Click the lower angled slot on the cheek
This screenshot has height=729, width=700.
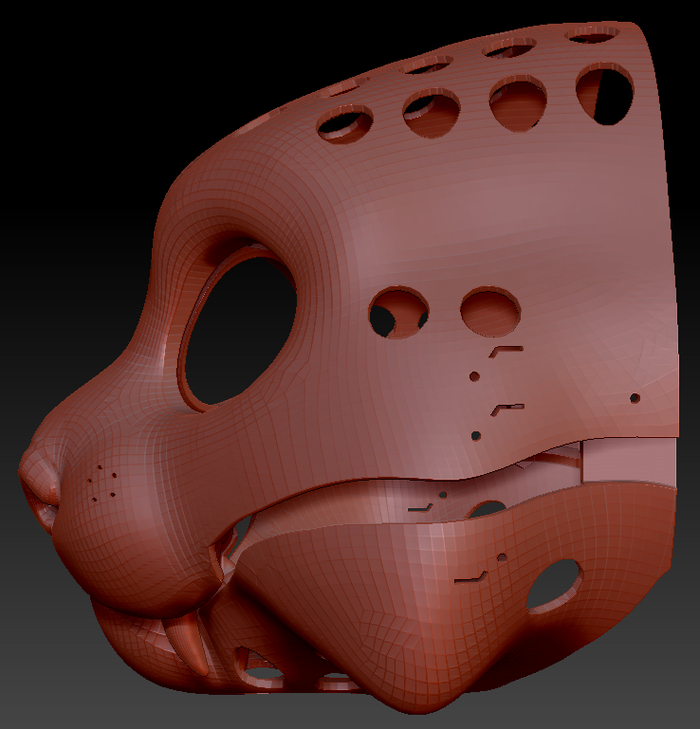[508, 410]
